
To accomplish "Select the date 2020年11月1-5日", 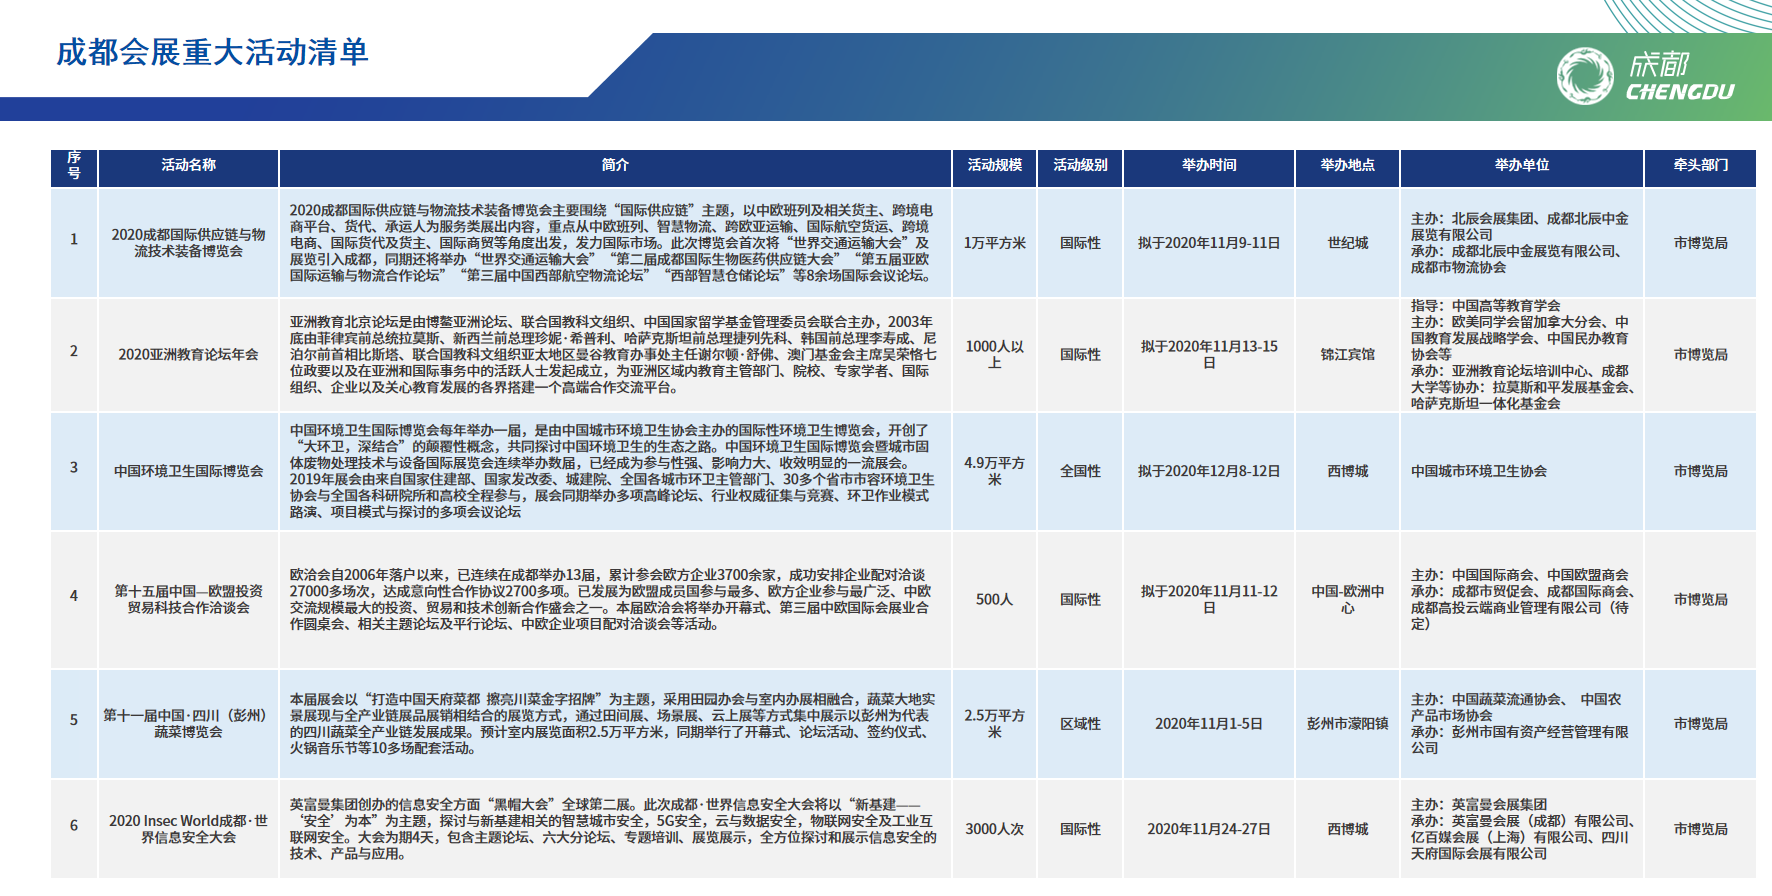I will (x=1209, y=724).
